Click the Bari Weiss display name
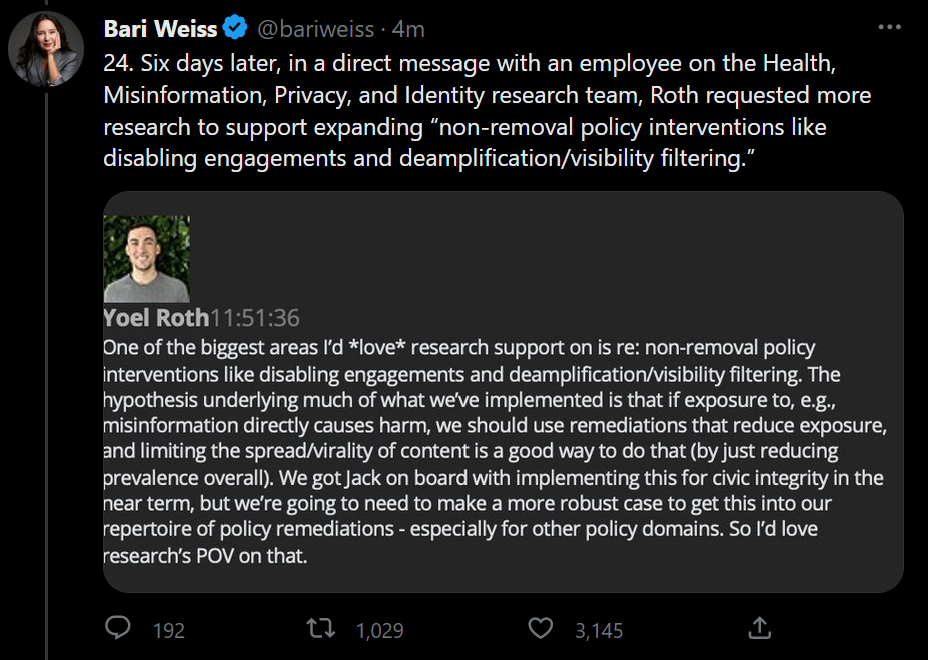 pos(160,29)
